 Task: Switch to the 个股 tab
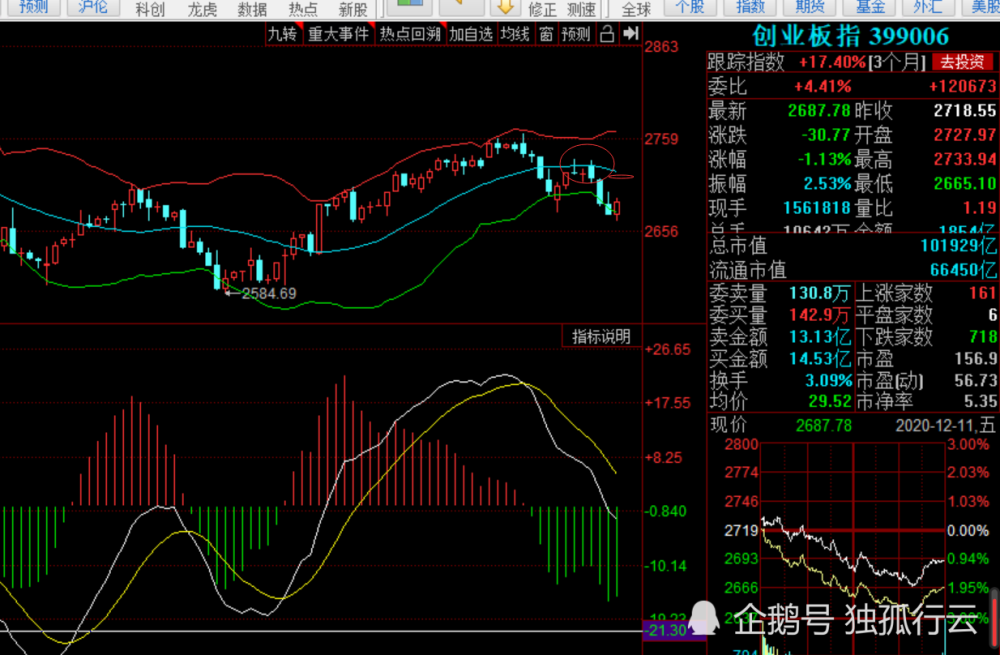coord(690,8)
